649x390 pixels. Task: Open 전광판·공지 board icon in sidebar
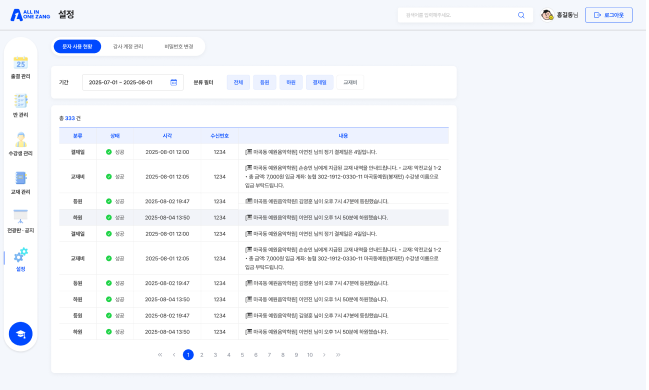point(20,217)
